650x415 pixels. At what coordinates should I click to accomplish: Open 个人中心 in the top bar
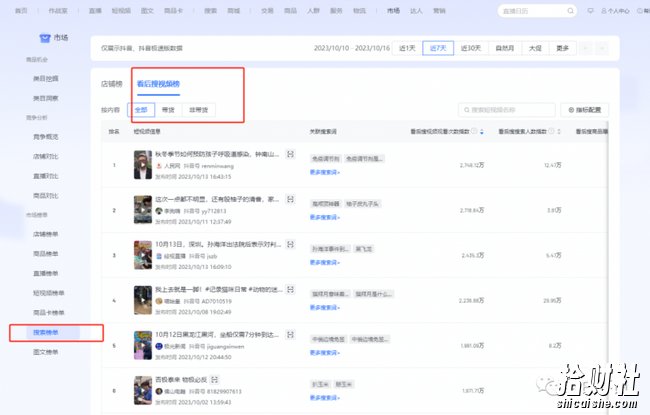click(615, 11)
